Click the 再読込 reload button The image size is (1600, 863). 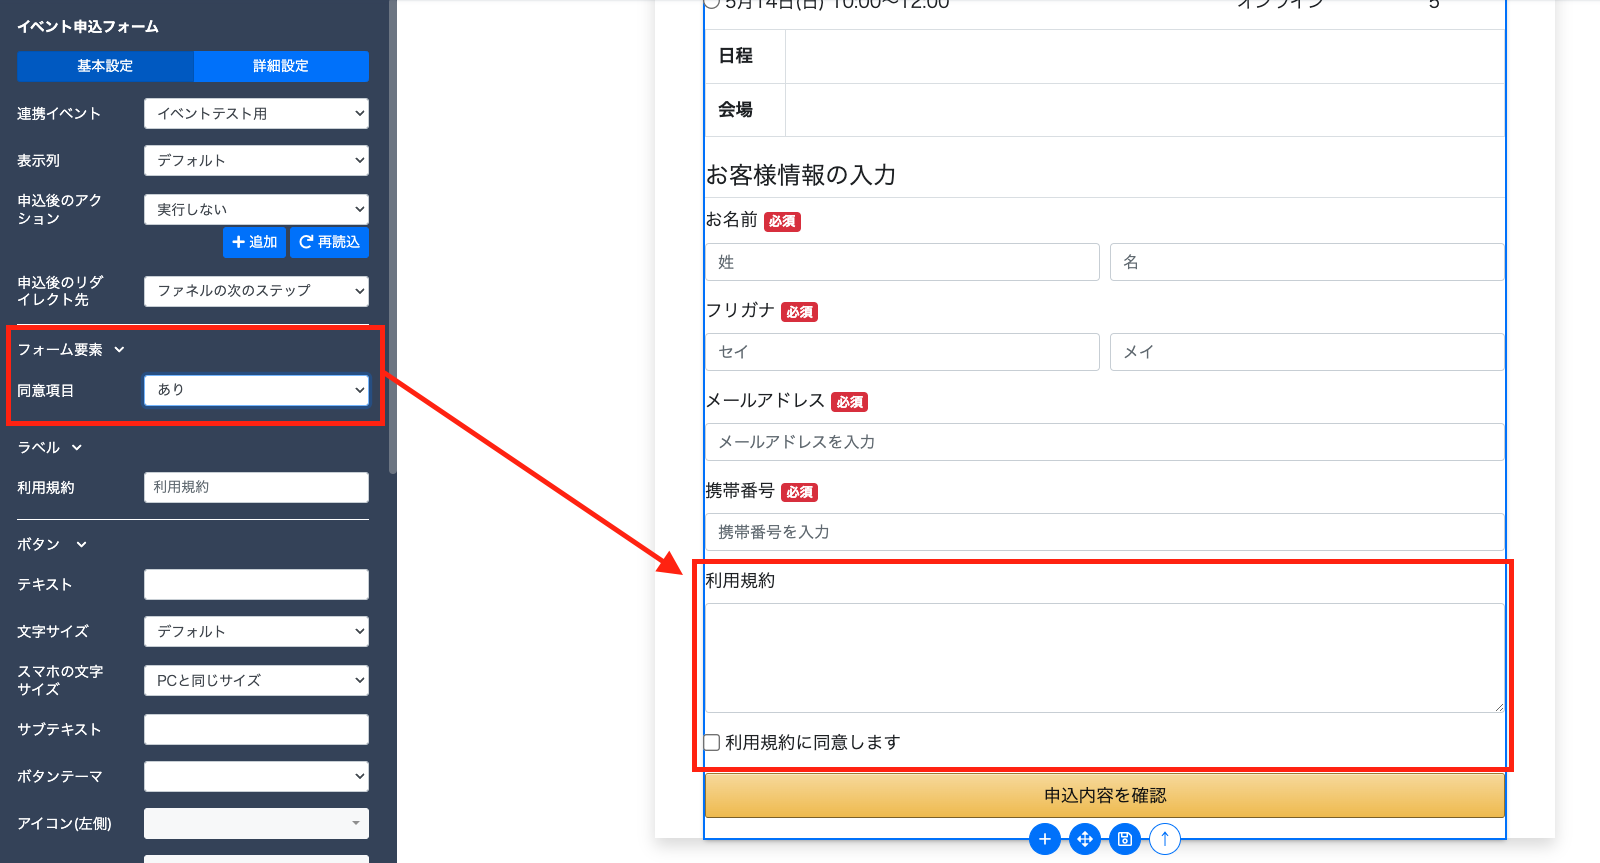coord(329,242)
